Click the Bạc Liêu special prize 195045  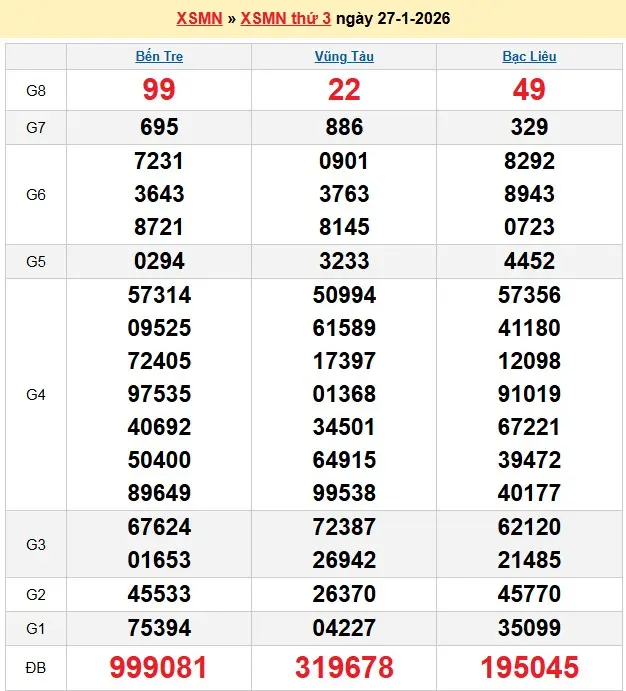coord(529,667)
